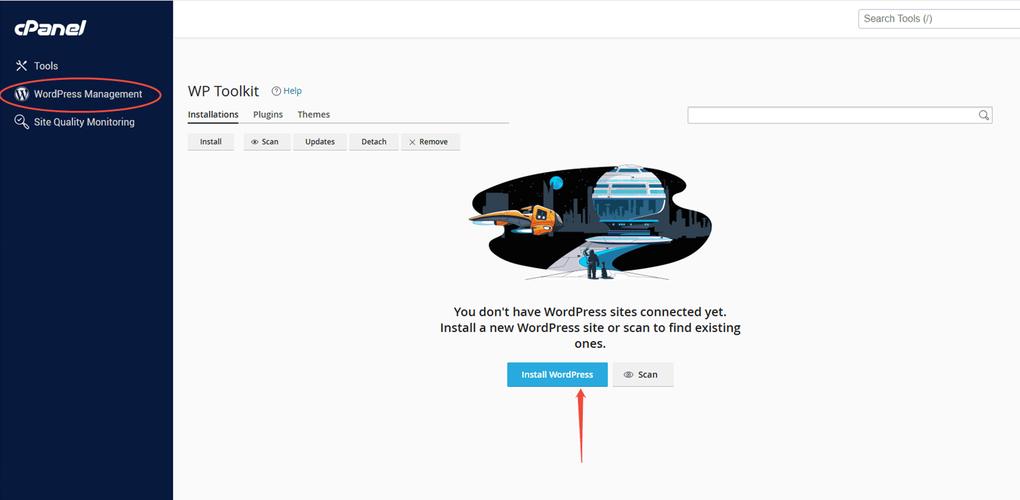Image resolution: width=1020 pixels, height=500 pixels.
Task: Click the search magnifier icon in filter box
Action: point(984,115)
